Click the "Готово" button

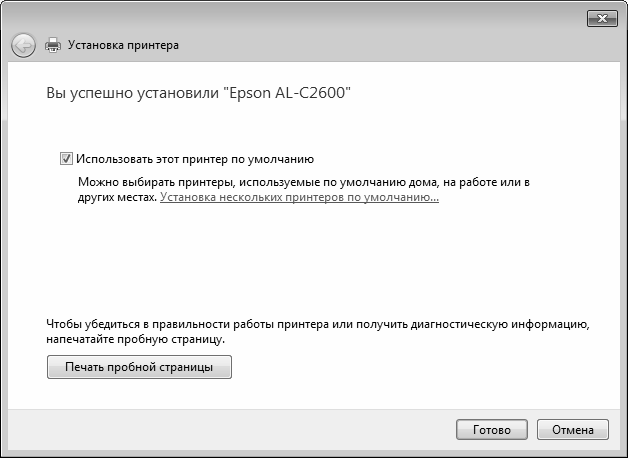click(491, 429)
